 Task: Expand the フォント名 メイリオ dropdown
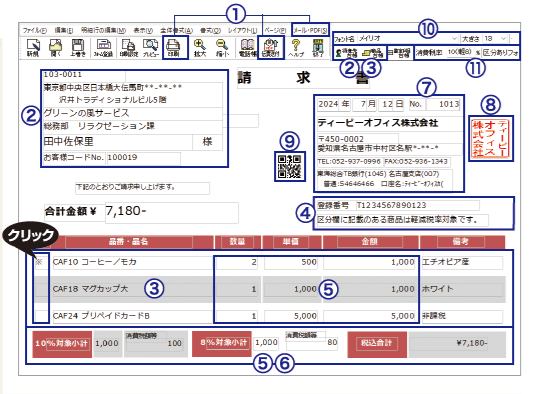coord(454,39)
